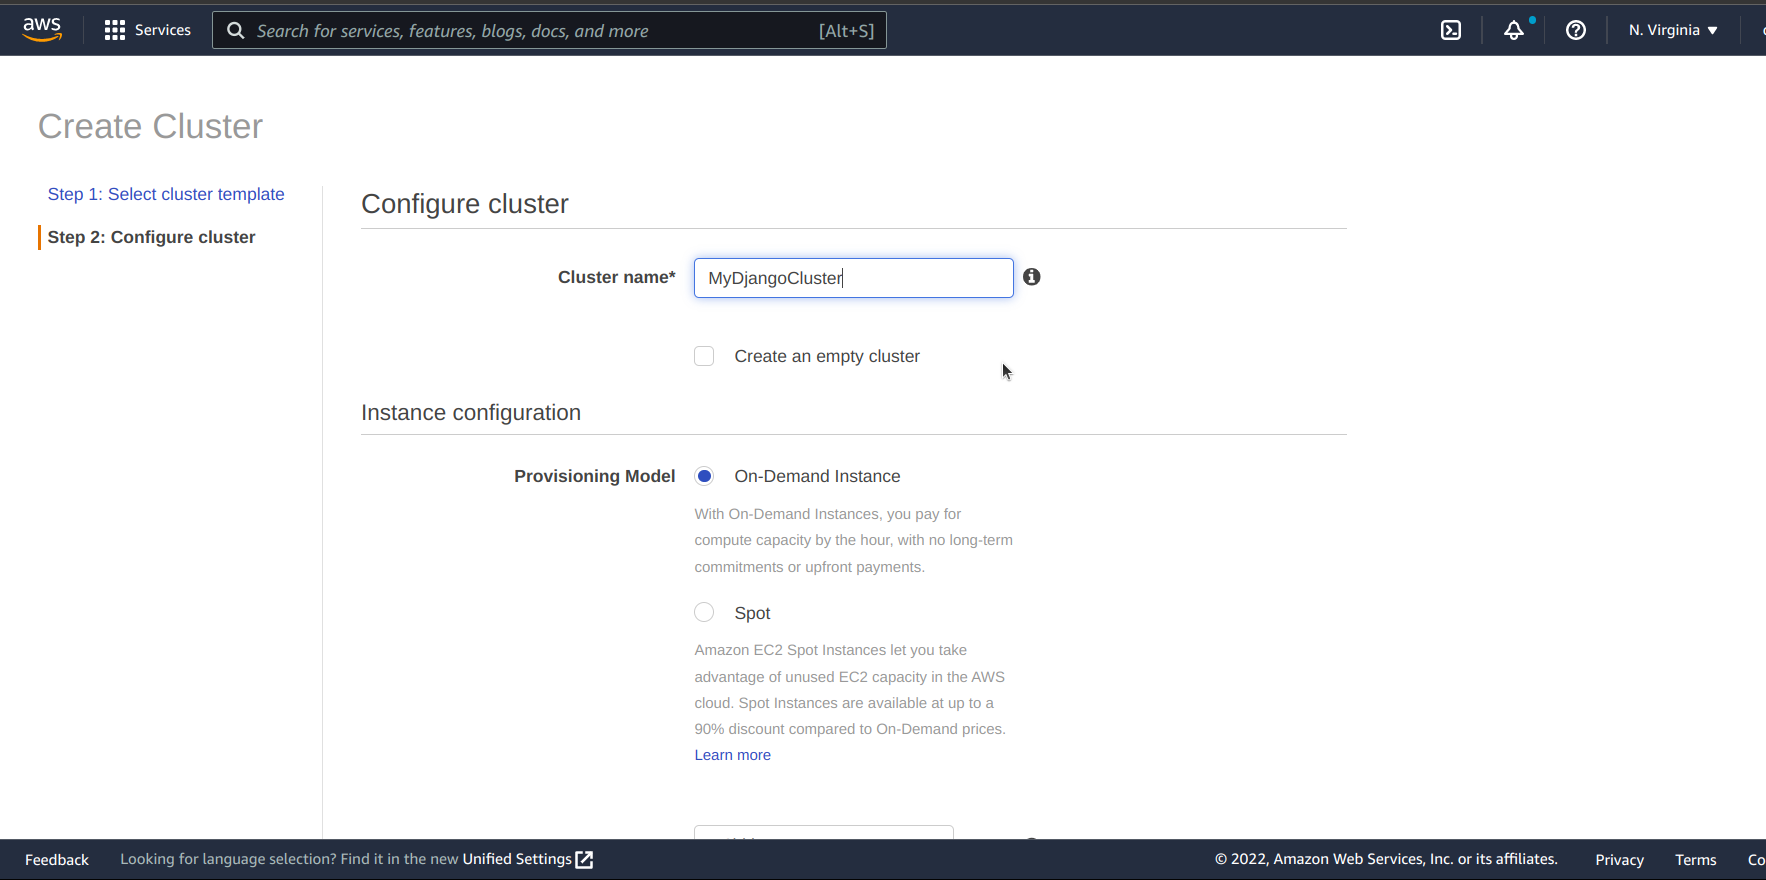1766x880 pixels.
Task: Open the Services grid menu icon
Action: [x=115, y=30]
